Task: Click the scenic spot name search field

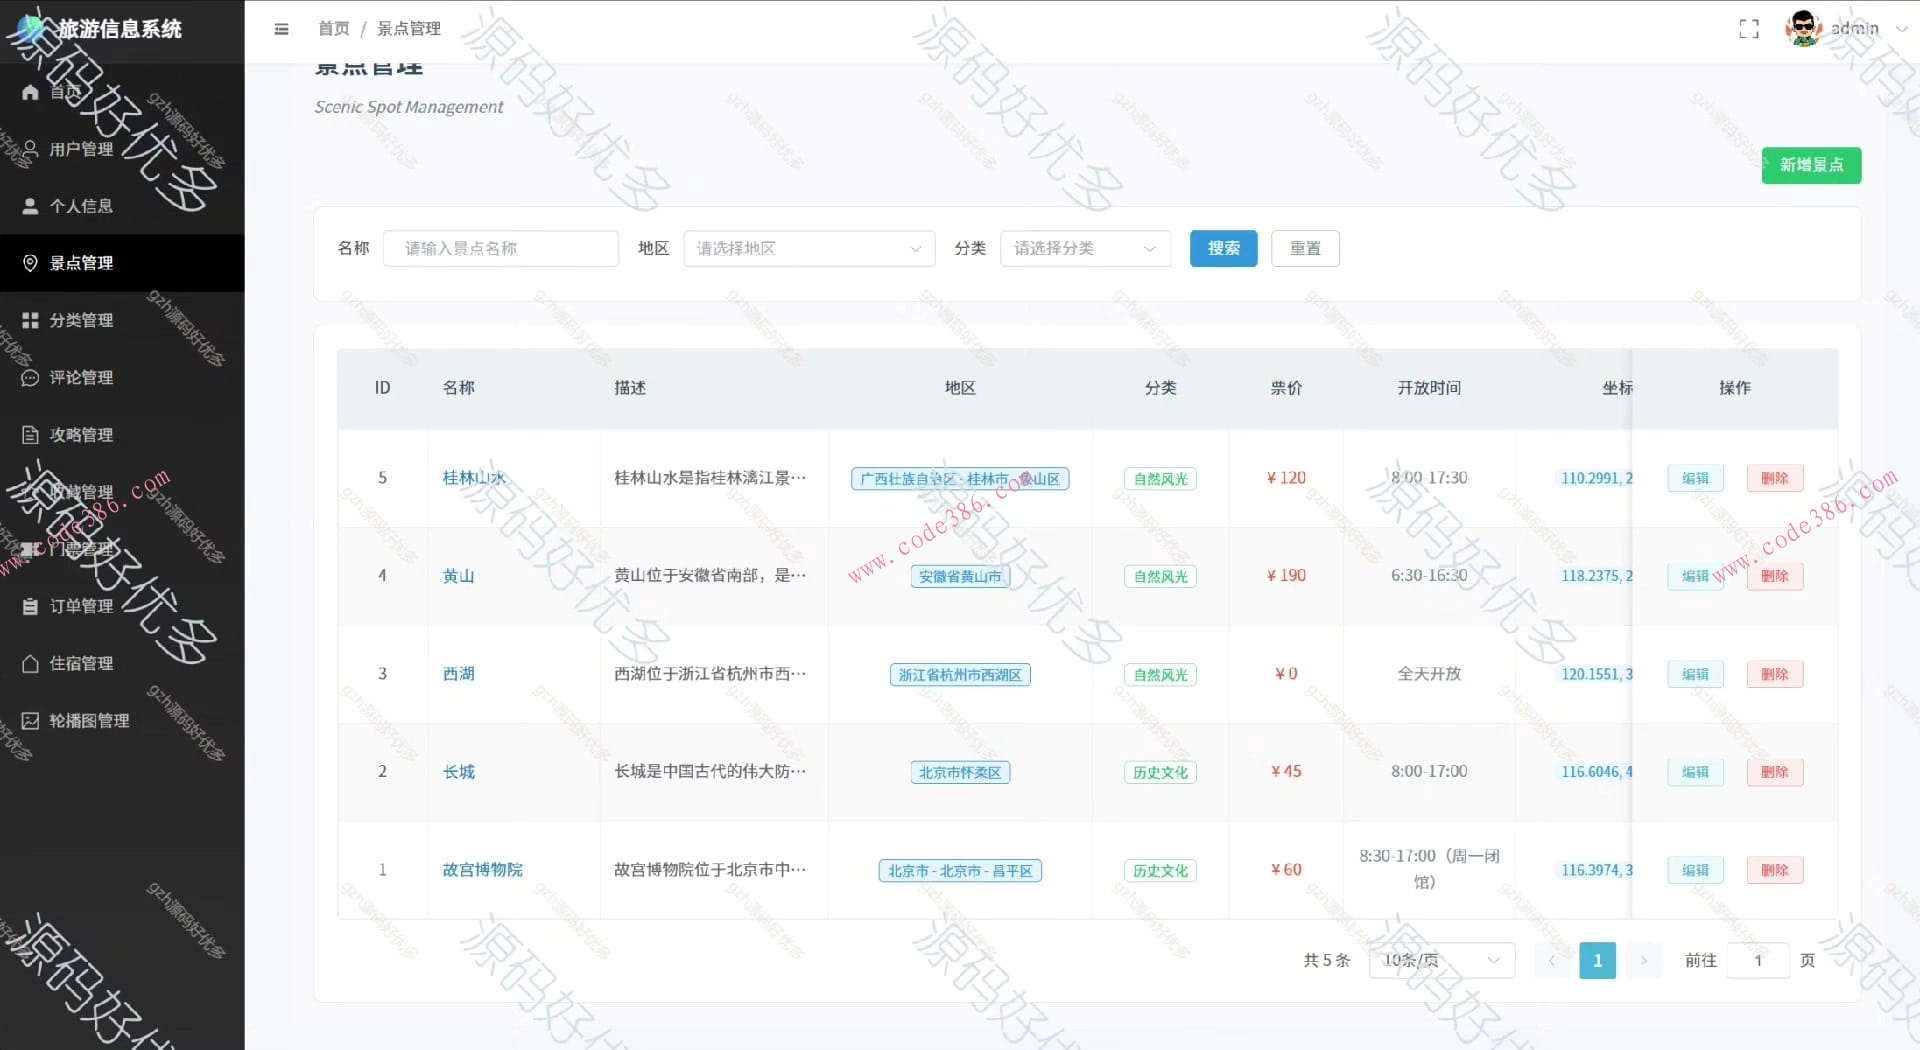Action: click(500, 248)
